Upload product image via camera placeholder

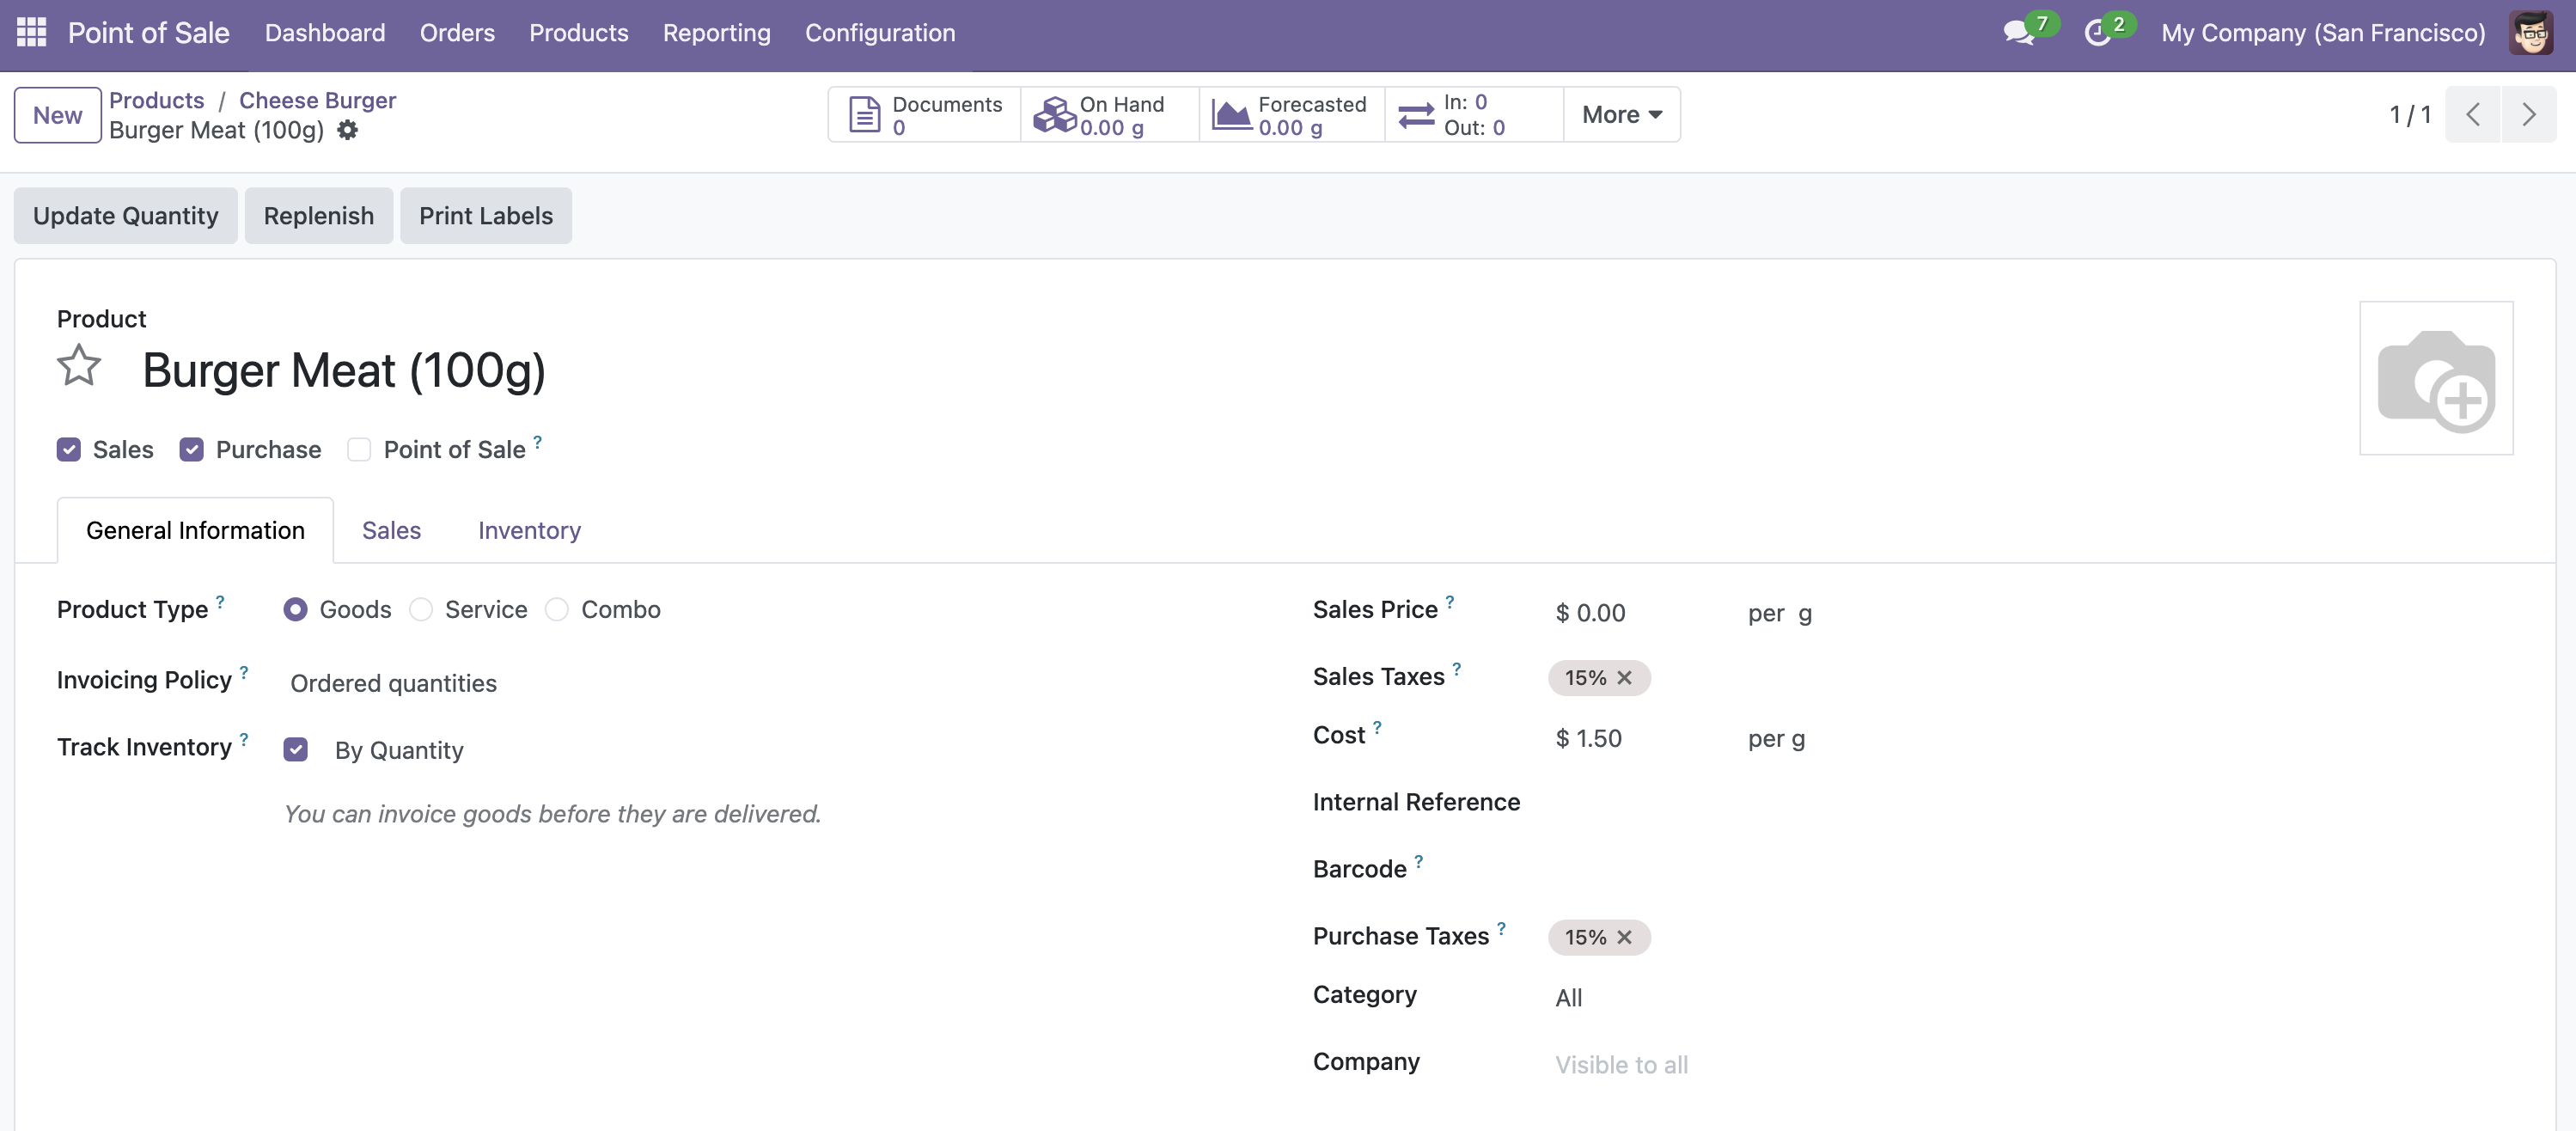[x=2436, y=378]
